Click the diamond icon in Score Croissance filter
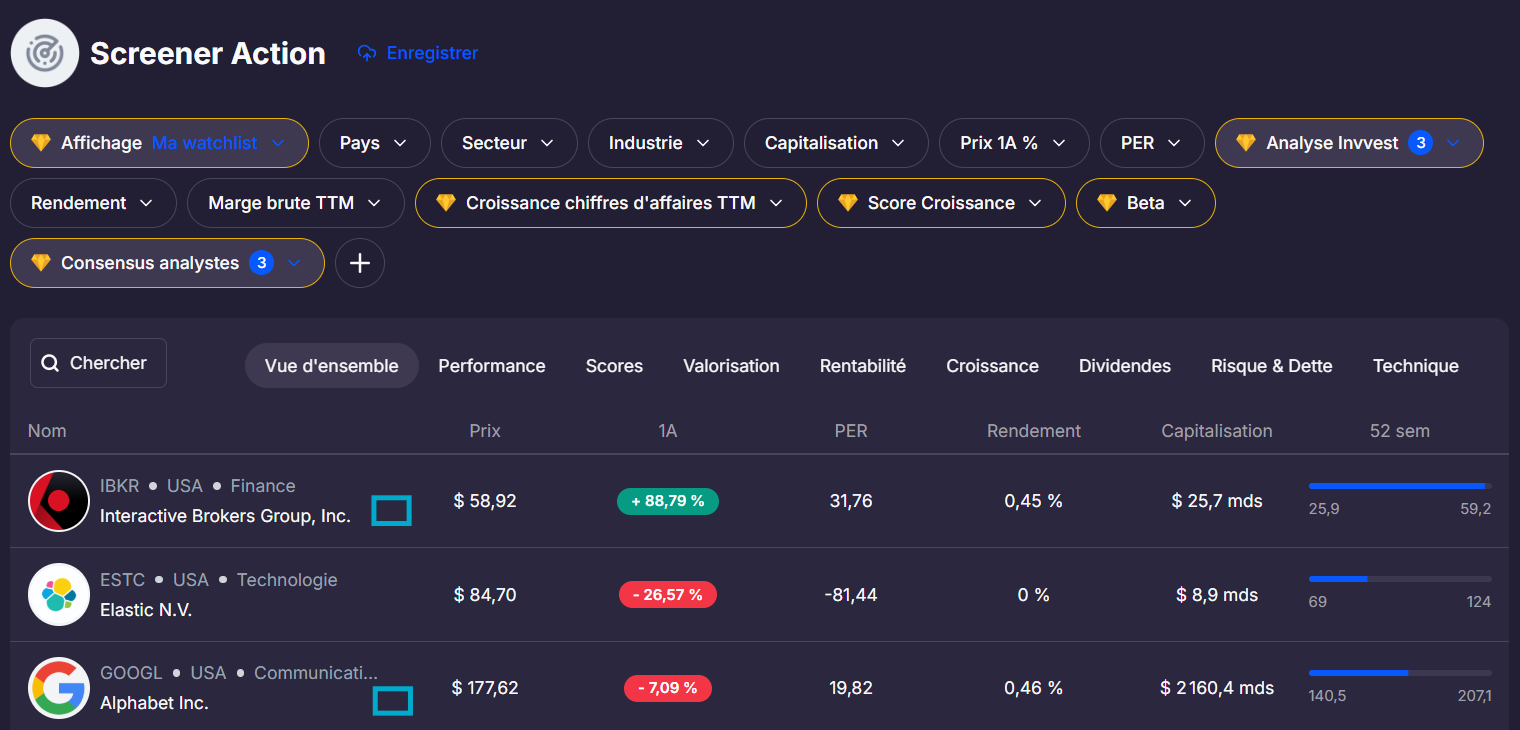Screen dimensions: 1520x730 (848, 203)
